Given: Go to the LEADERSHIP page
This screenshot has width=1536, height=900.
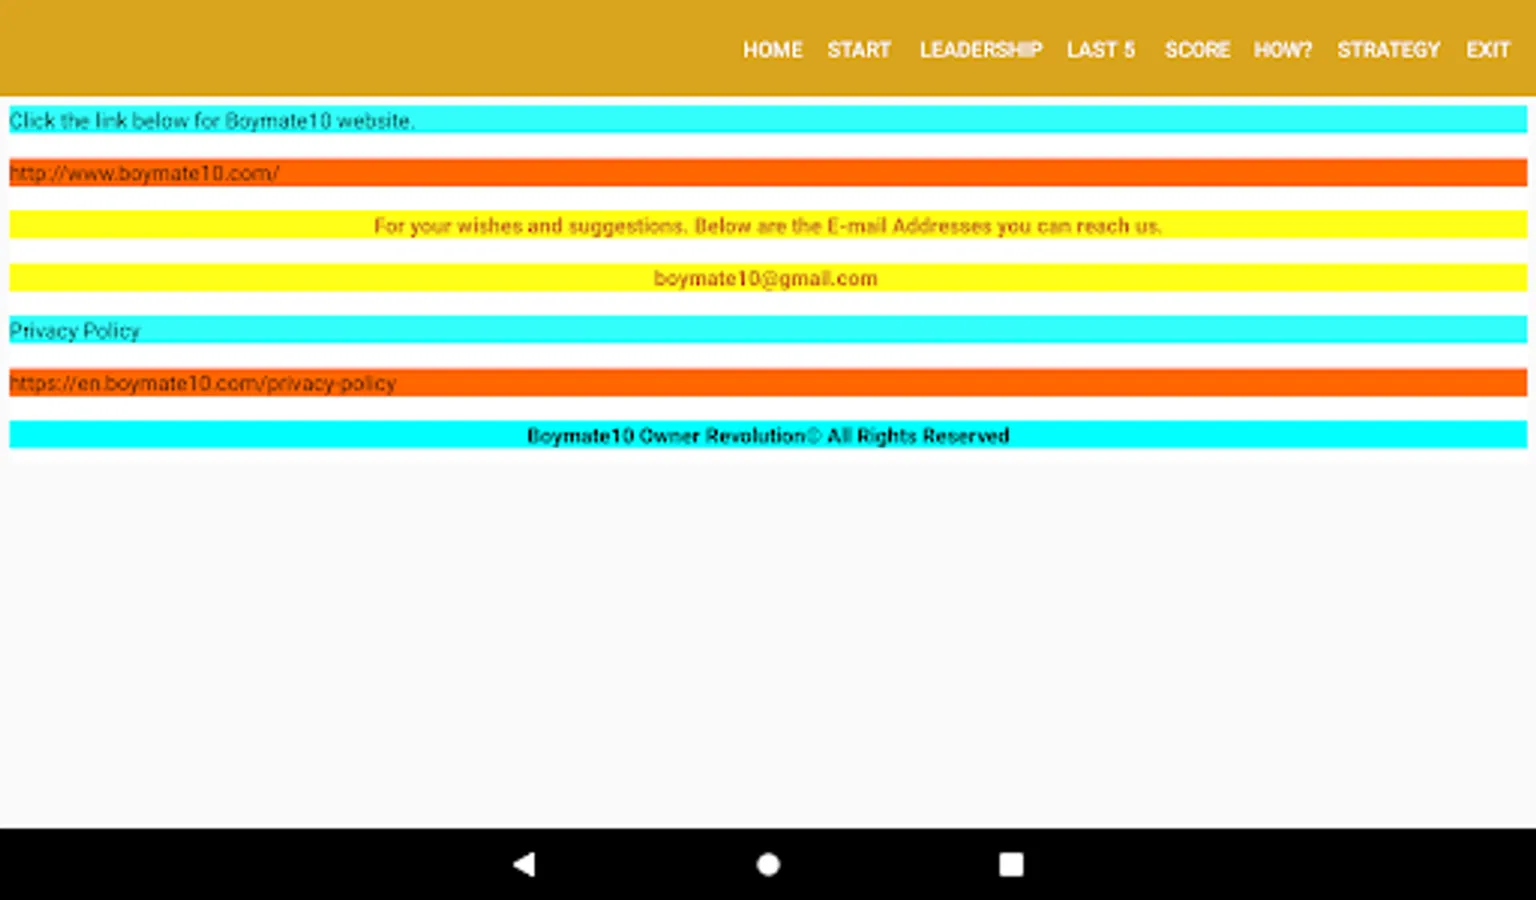Looking at the screenshot, I should [x=980, y=49].
